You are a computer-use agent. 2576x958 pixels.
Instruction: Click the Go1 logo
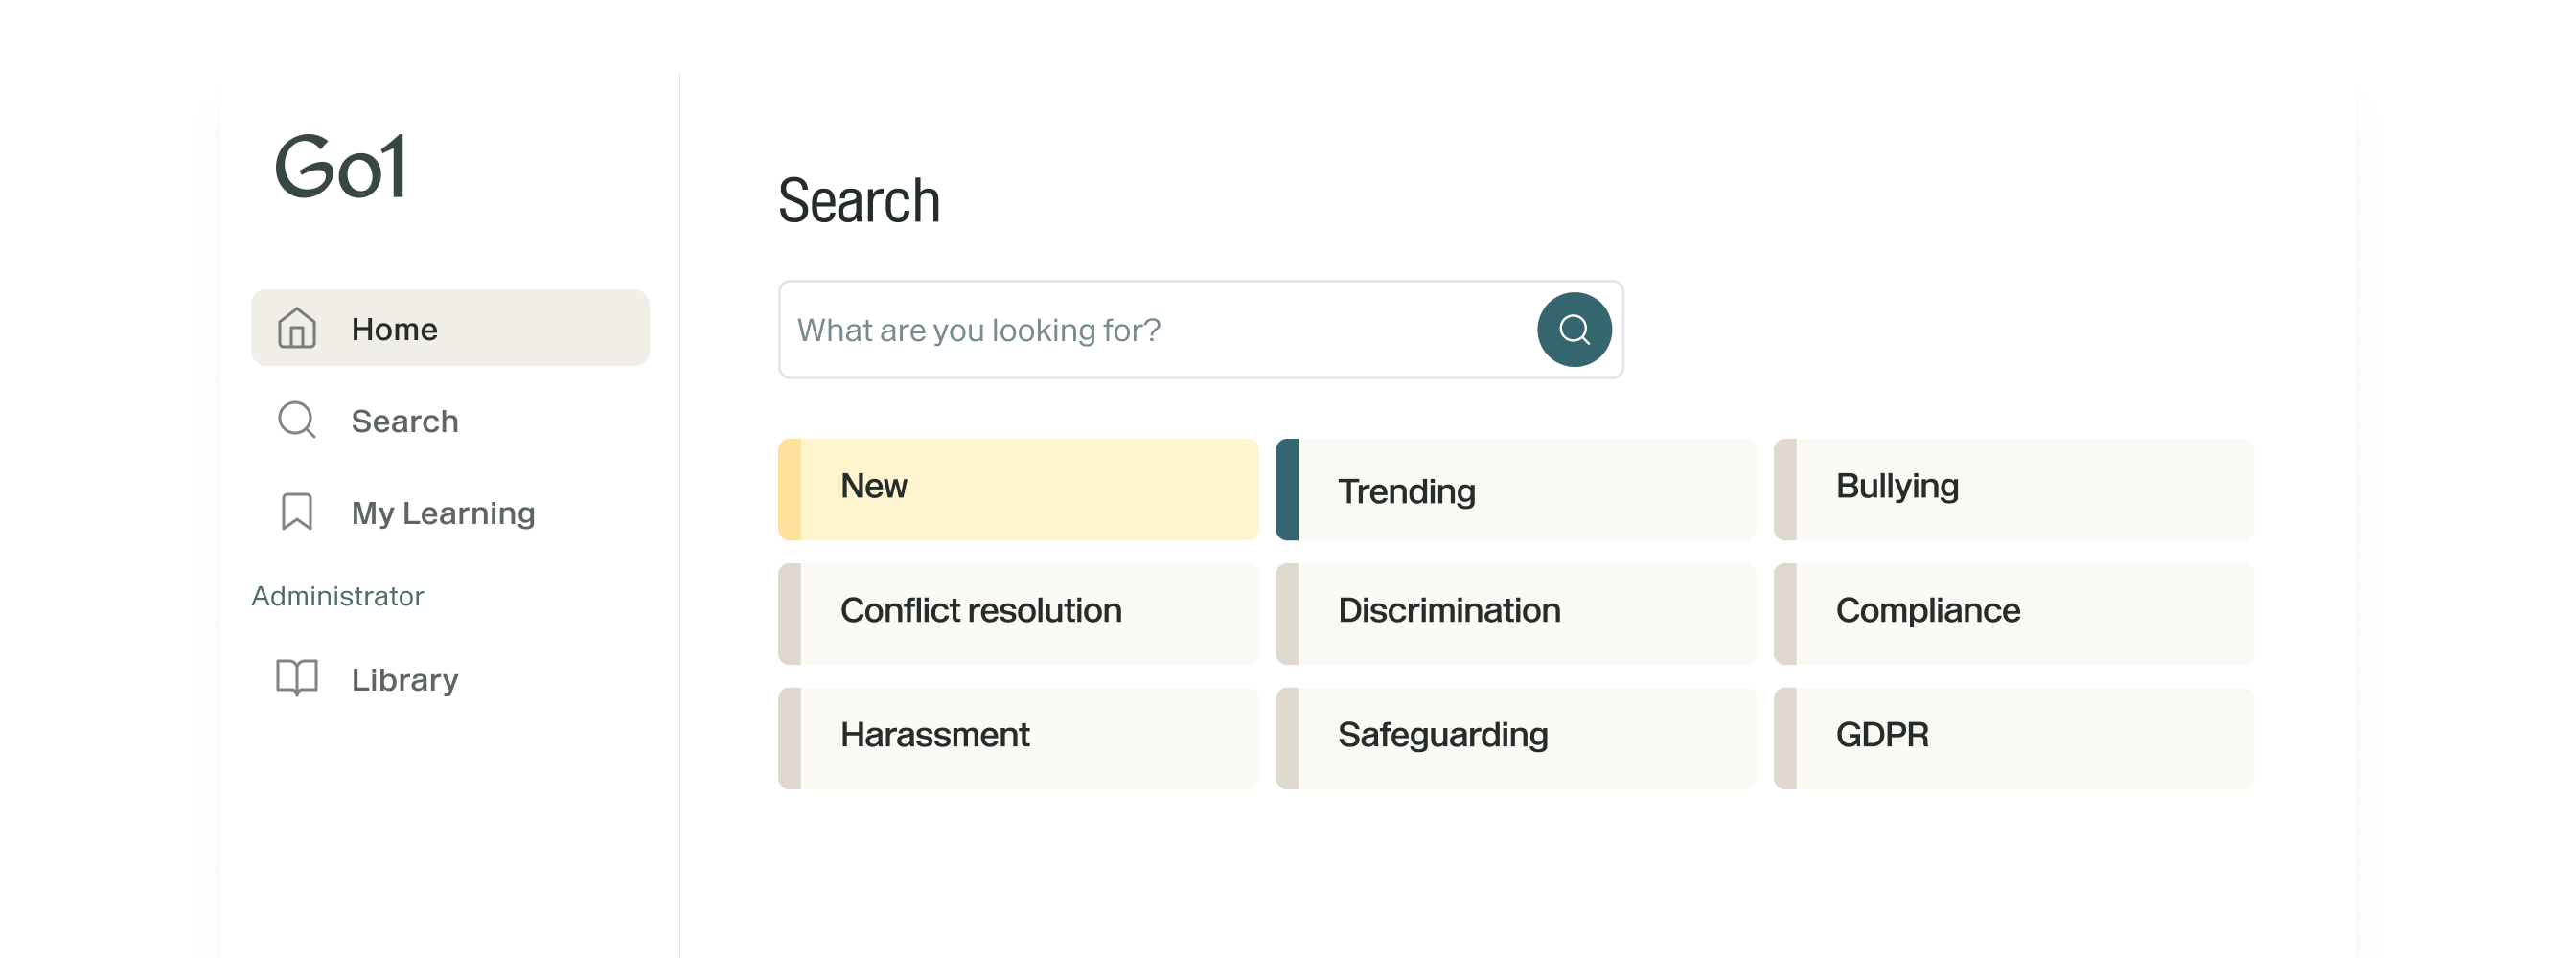coord(340,166)
